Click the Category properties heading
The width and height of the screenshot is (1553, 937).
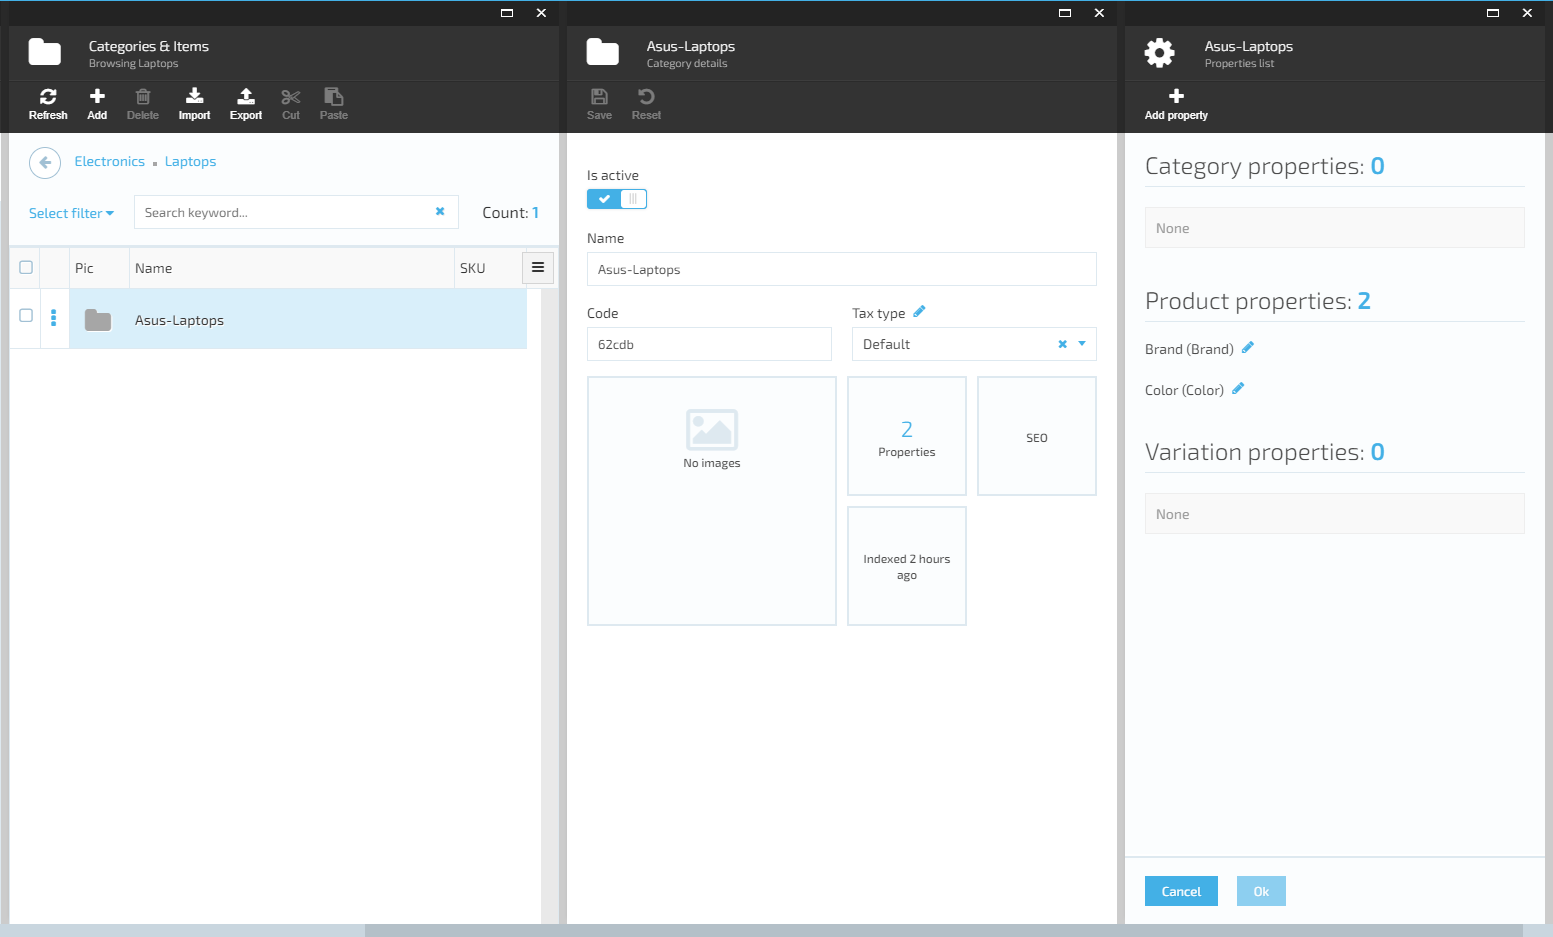(1265, 166)
